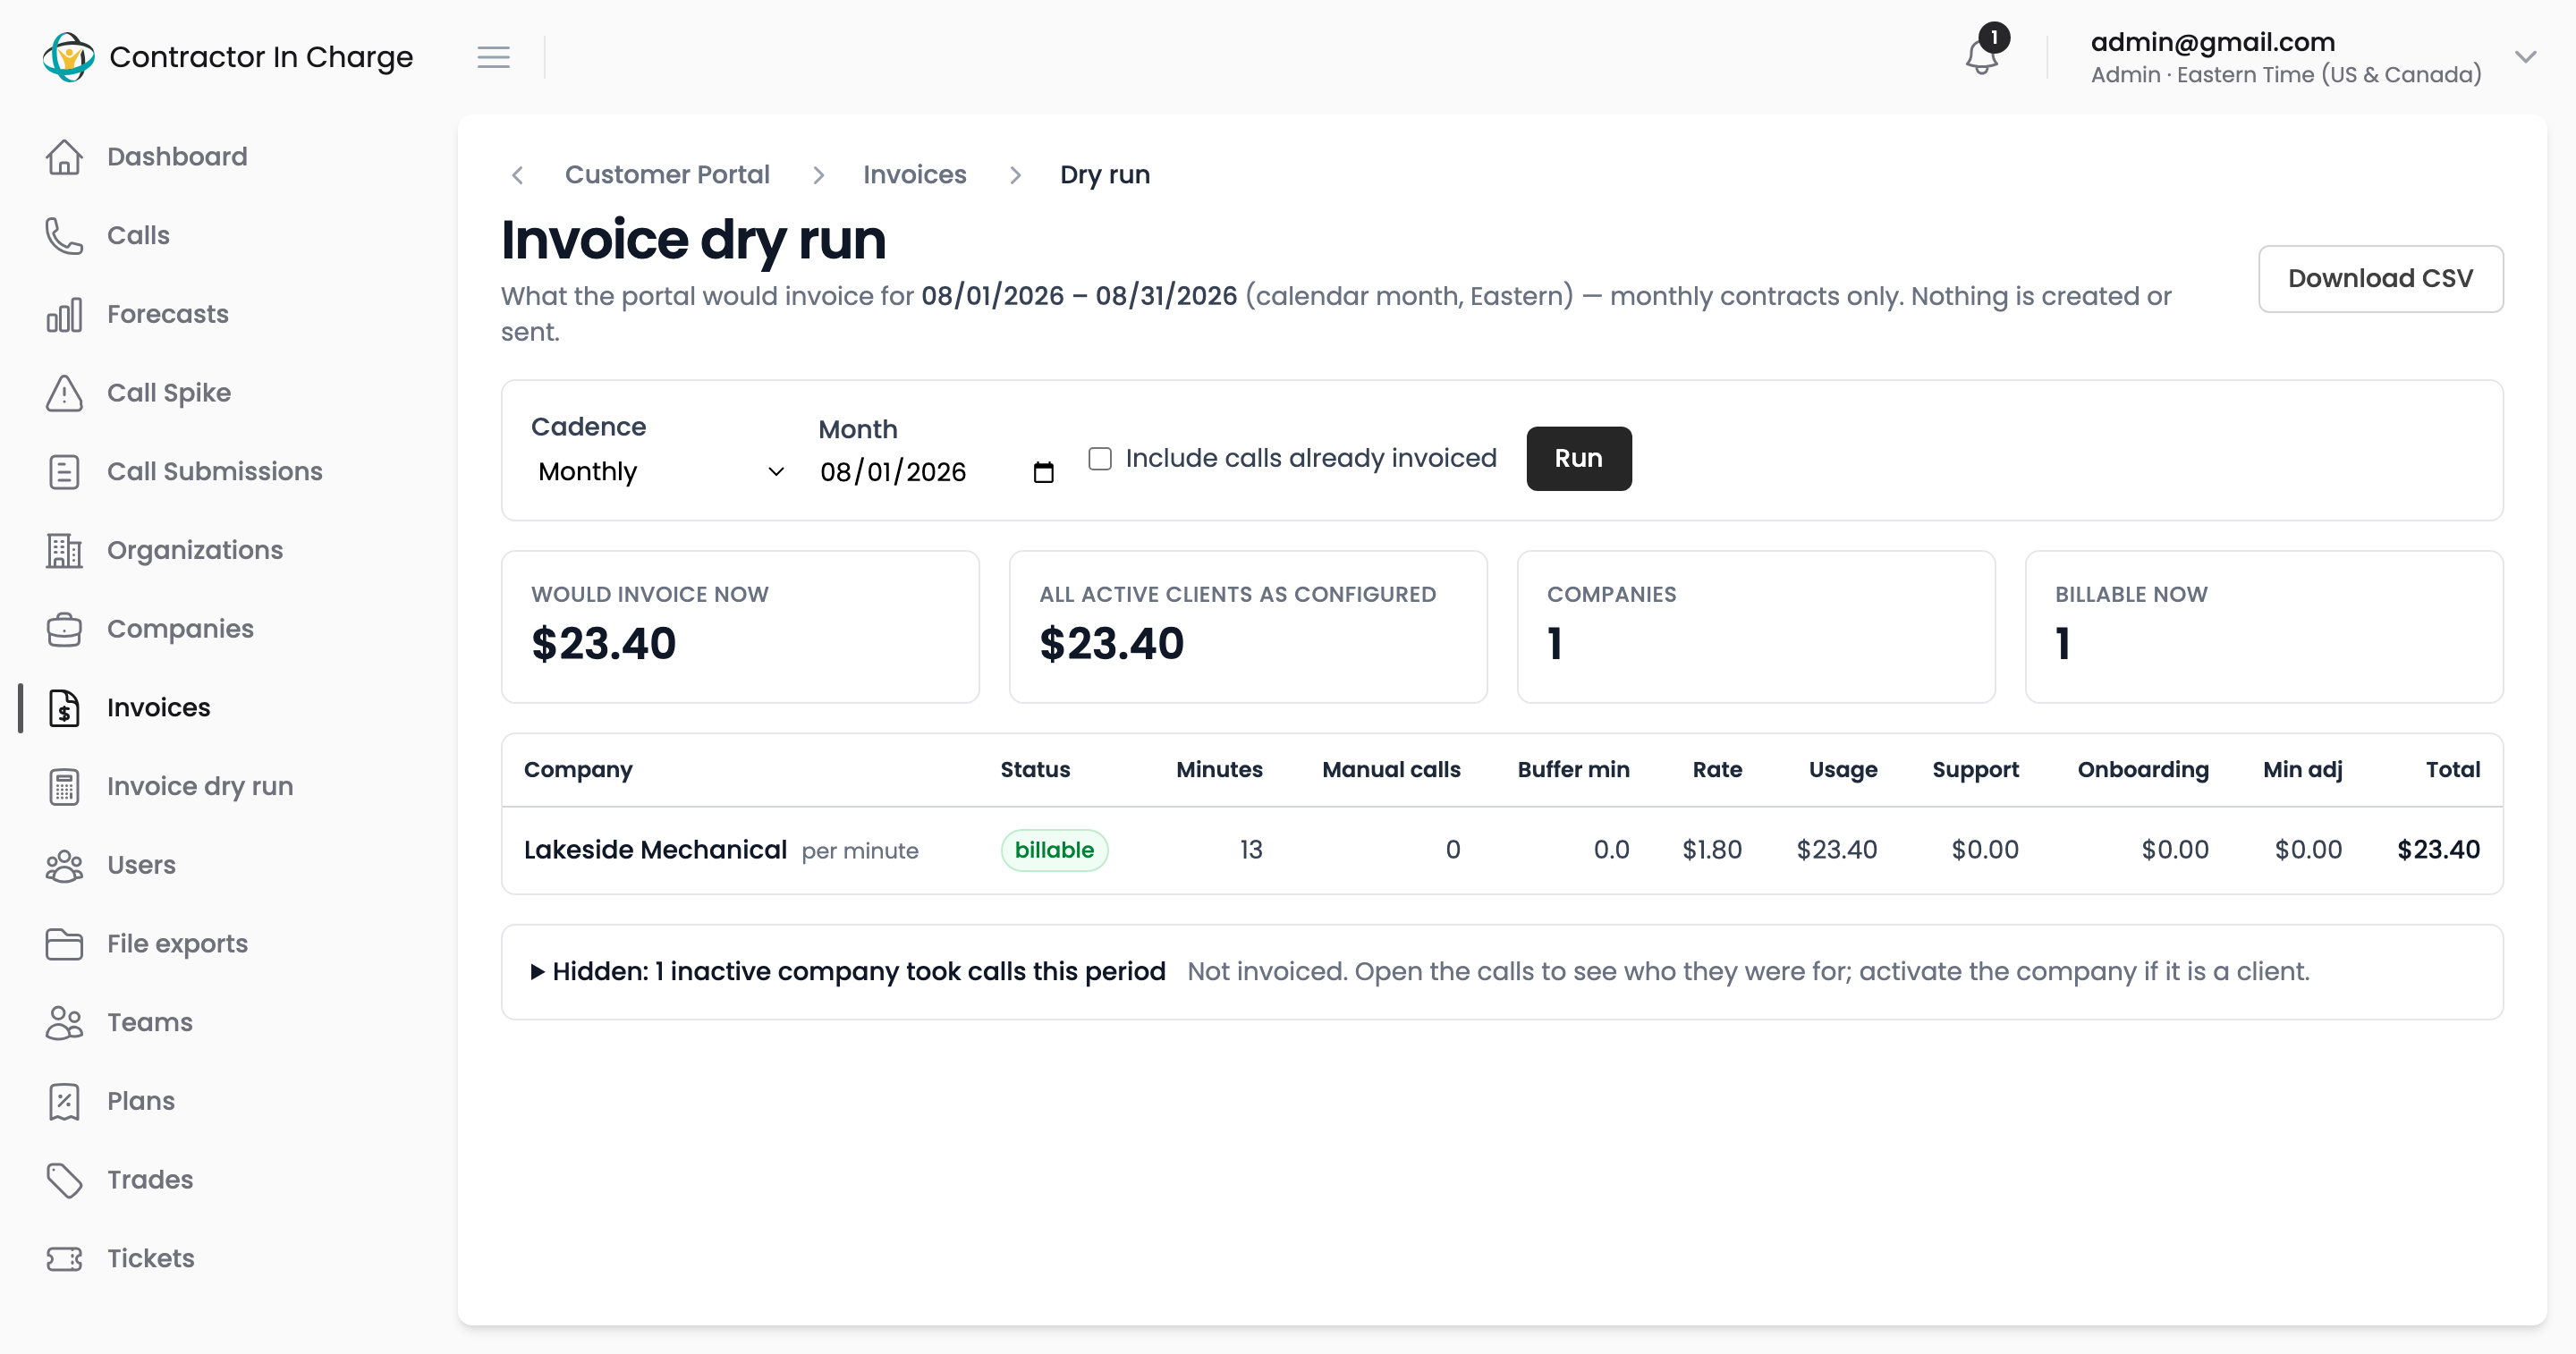
Task: Follow the Invoices breadcrumb link
Action: coord(914,175)
